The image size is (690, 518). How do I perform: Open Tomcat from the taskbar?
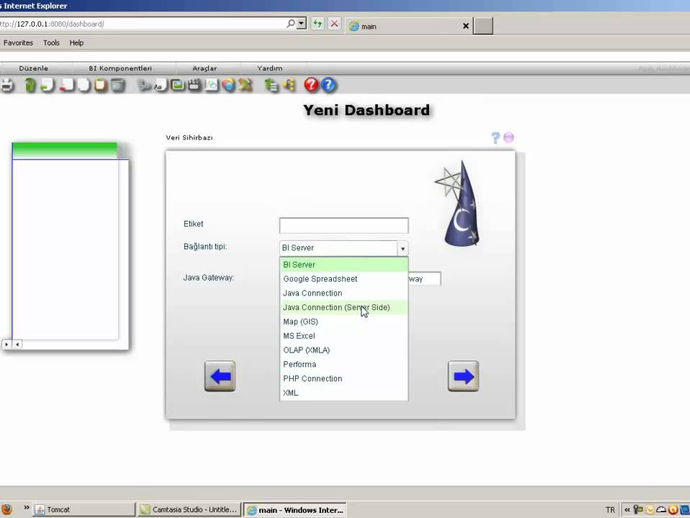(x=84, y=510)
